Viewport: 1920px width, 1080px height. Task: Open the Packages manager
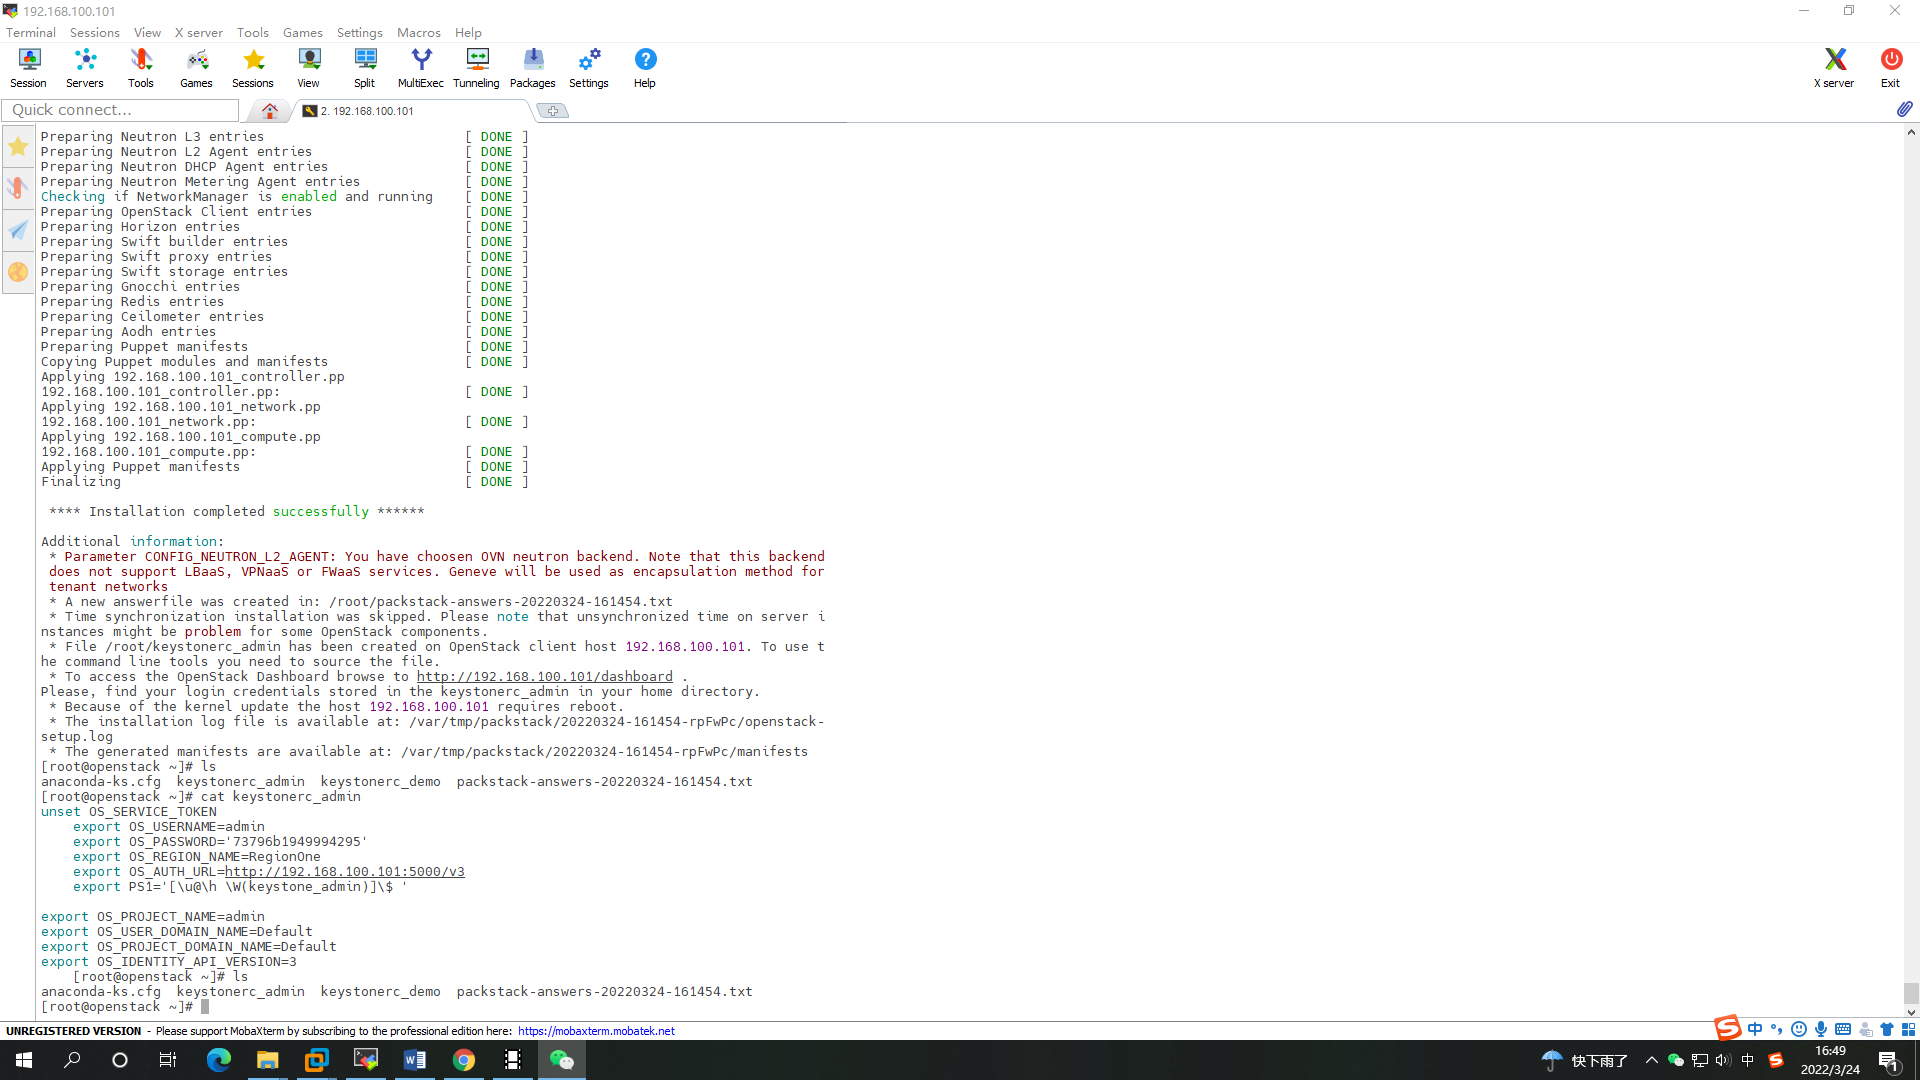pyautogui.click(x=532, y=67)
